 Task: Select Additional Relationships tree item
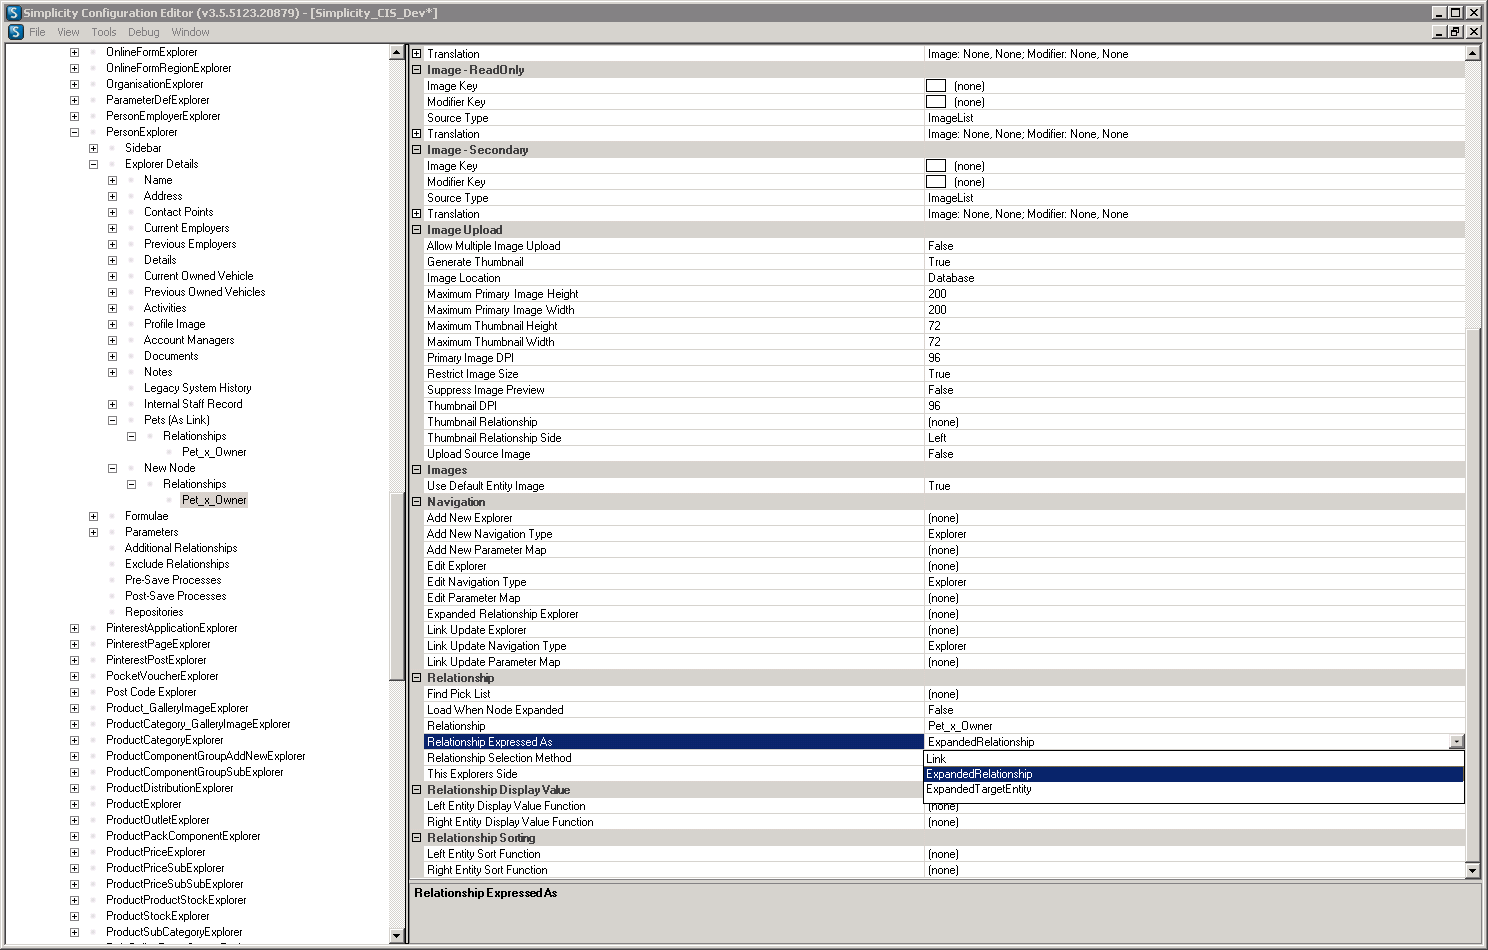(181, 548)
